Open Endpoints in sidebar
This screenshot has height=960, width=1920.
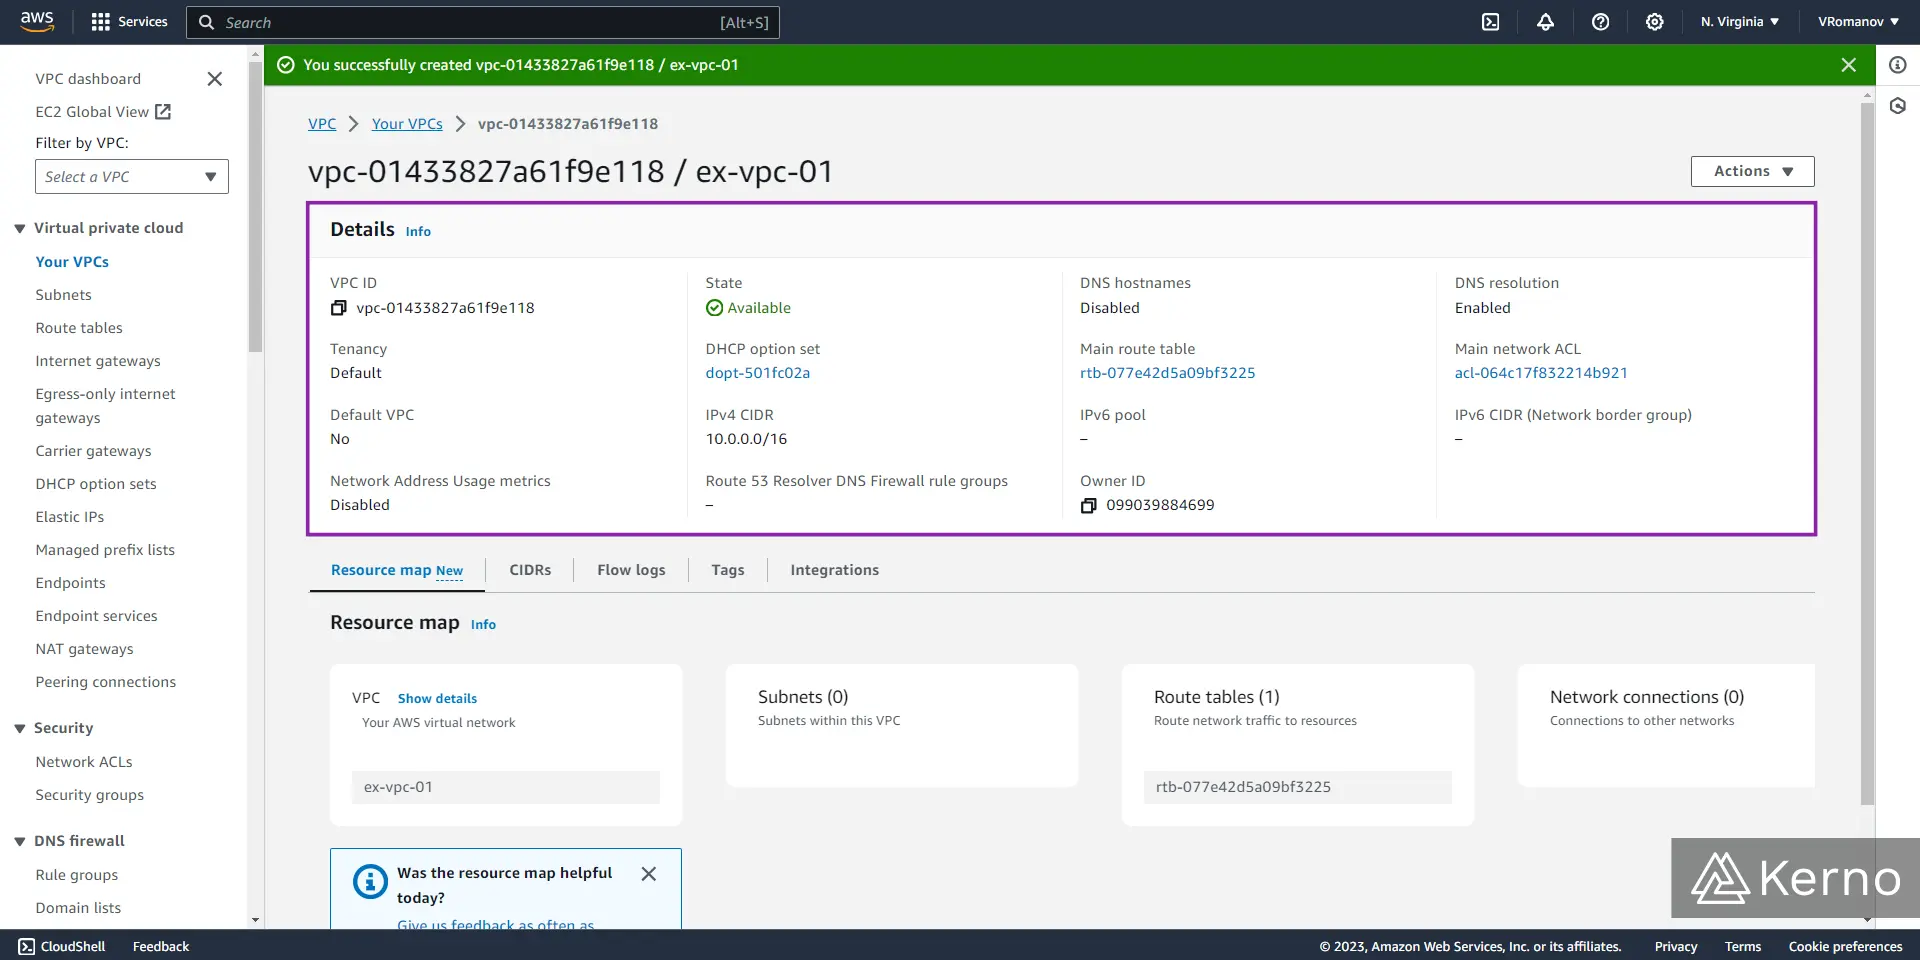click(x=70, y=583)
